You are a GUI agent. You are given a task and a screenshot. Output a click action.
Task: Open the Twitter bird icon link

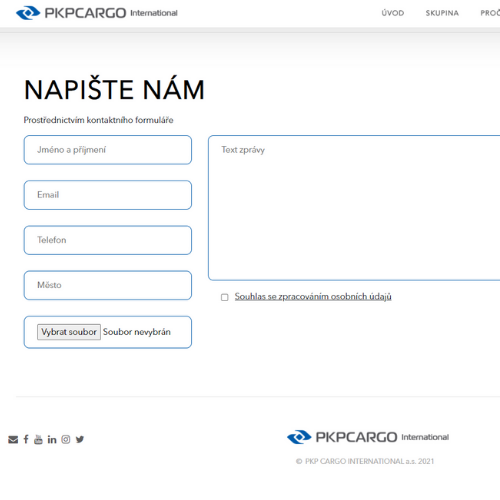80,440
